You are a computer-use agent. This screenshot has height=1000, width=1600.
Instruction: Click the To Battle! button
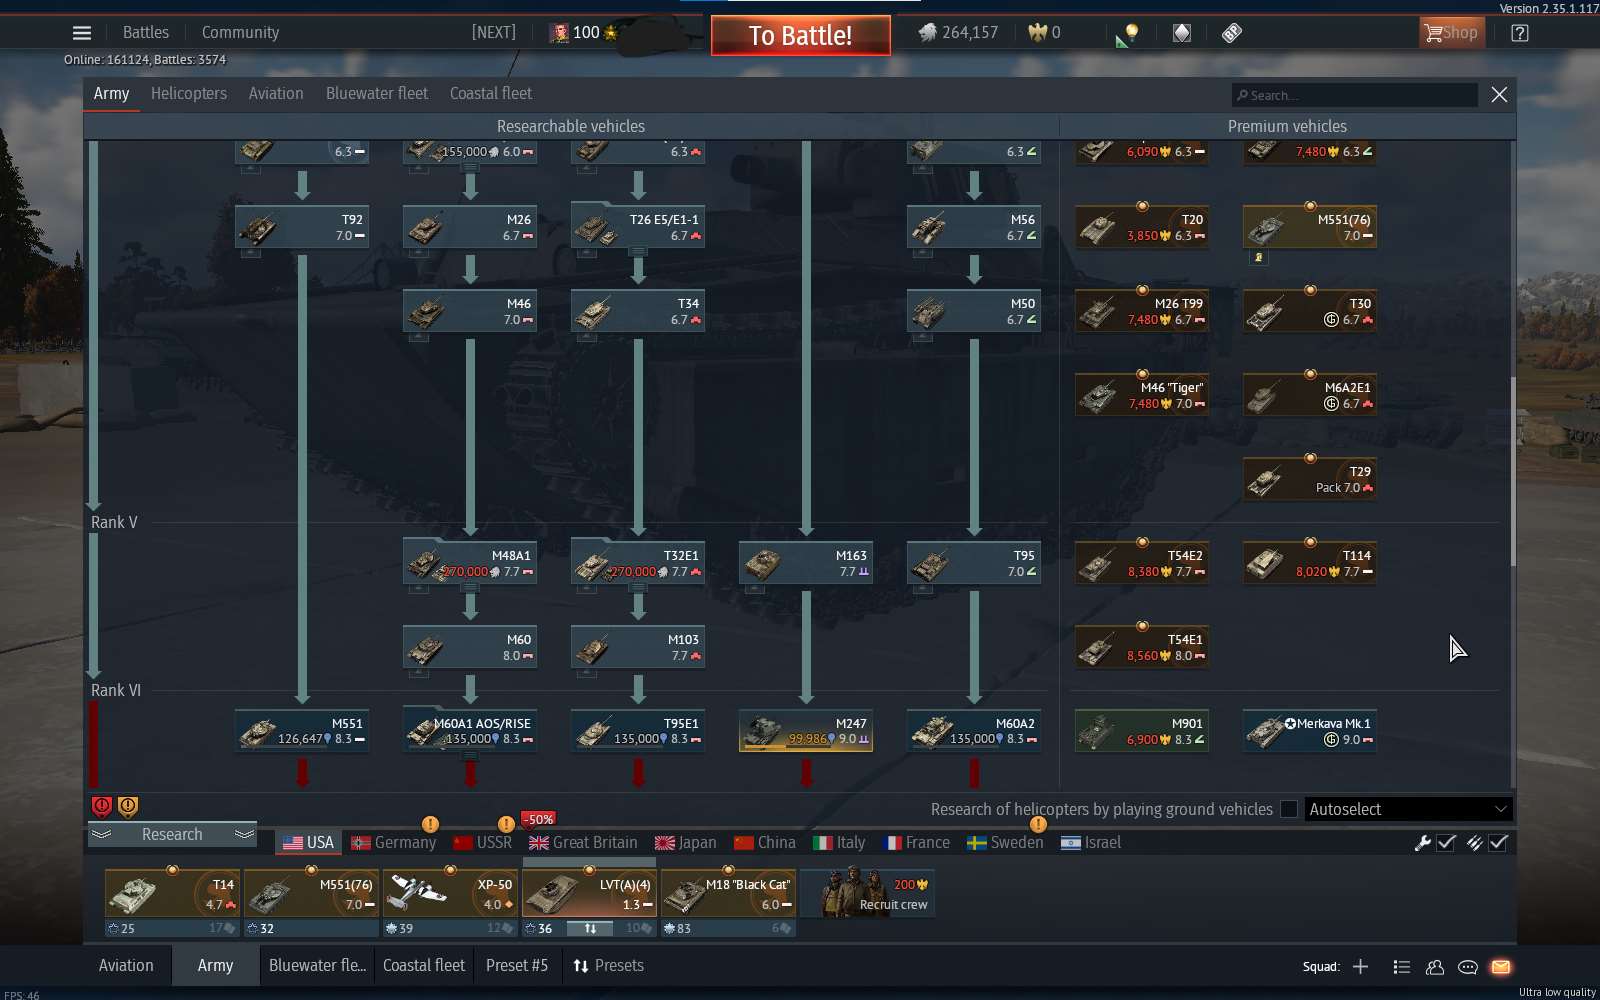(x=801, y=36)
